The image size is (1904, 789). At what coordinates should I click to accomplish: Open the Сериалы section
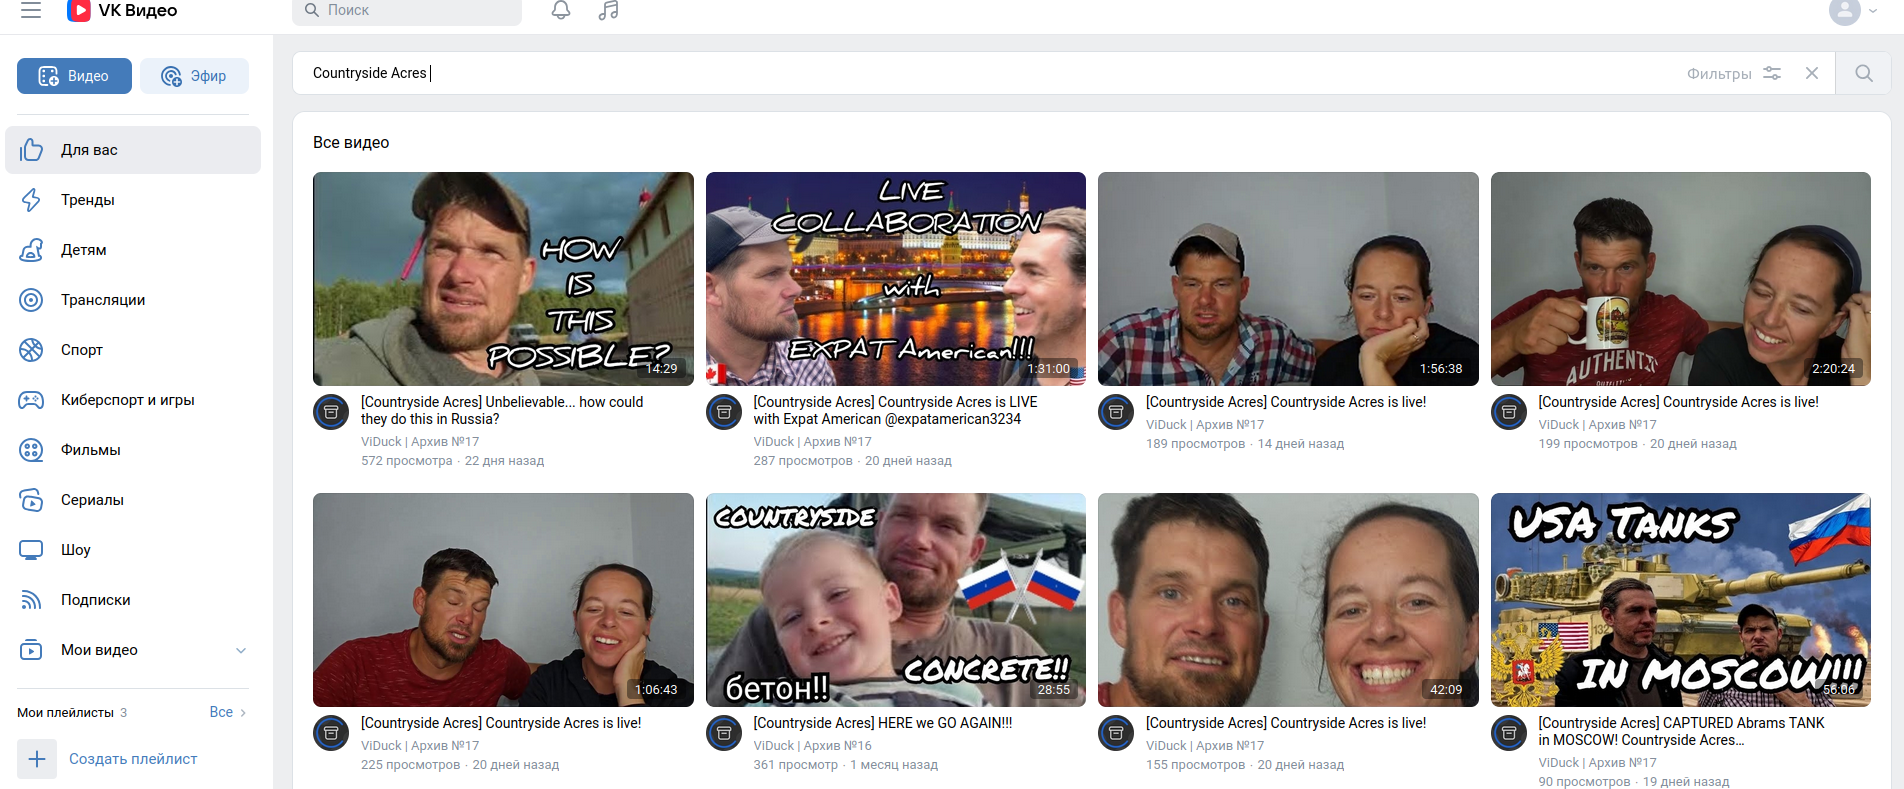(x=133, y=500)
